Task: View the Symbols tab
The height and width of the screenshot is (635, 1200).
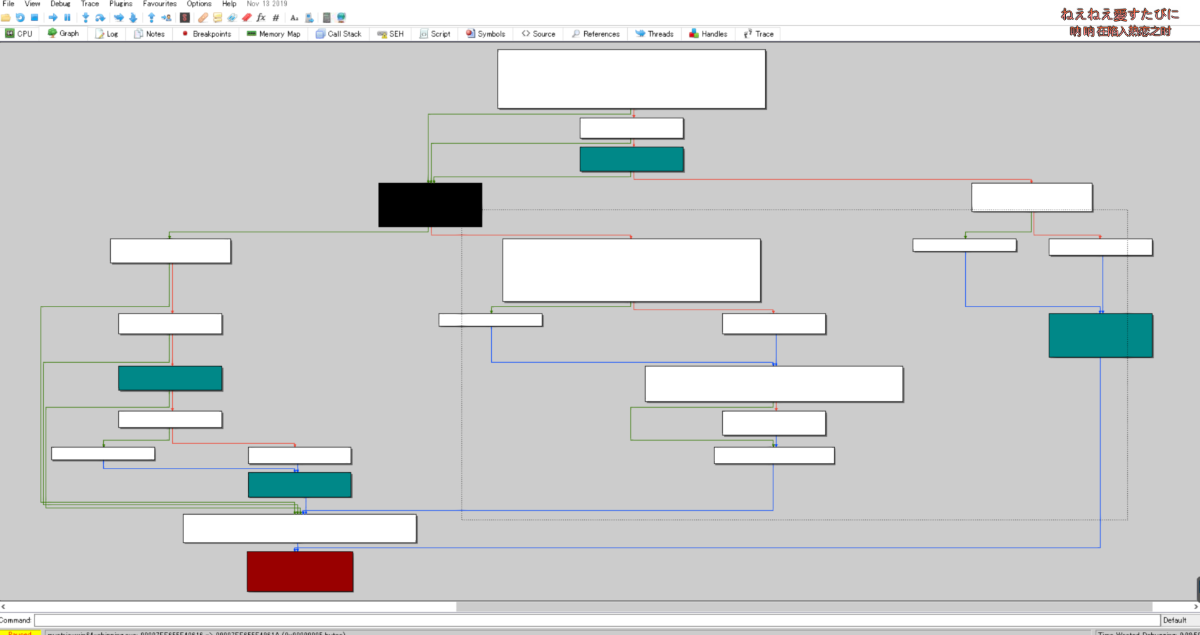Action: 484,34
